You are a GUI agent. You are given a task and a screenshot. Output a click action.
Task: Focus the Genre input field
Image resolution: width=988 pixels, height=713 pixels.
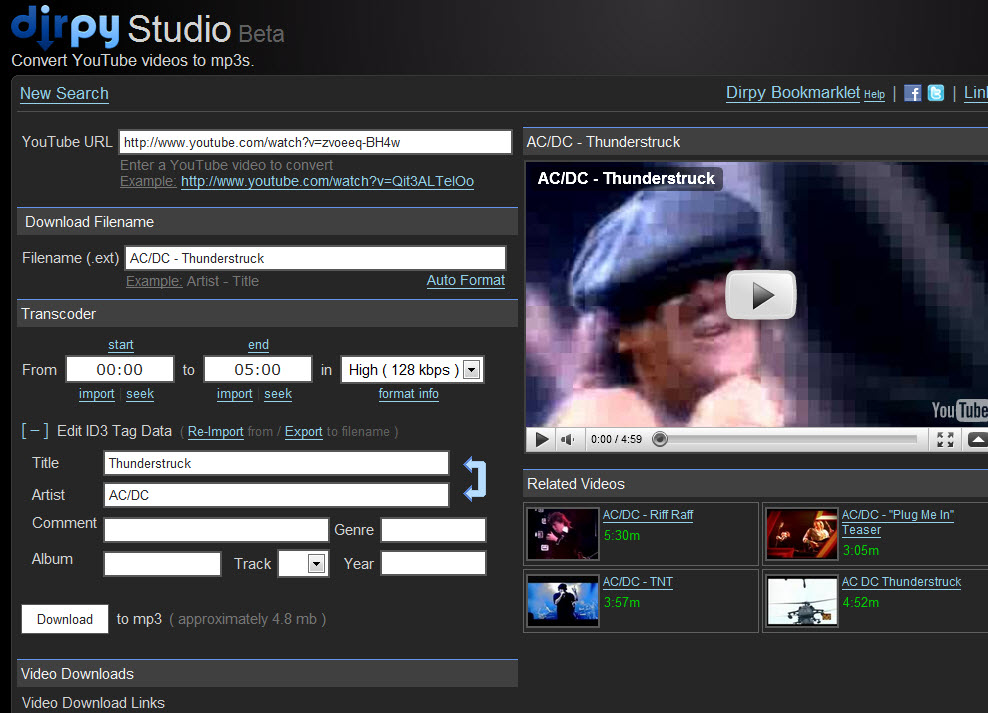point(434,530)
